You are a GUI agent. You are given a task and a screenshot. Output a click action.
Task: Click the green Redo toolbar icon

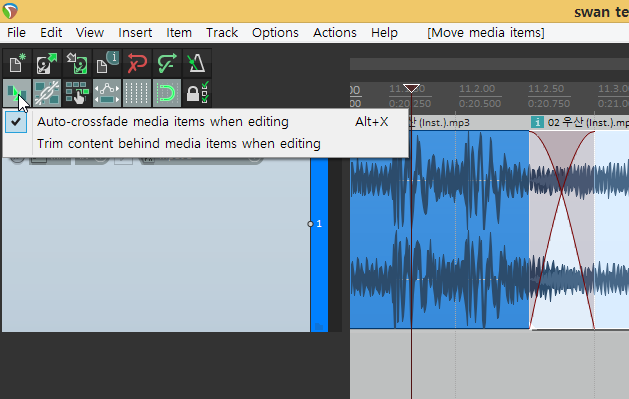coord(167,63)
